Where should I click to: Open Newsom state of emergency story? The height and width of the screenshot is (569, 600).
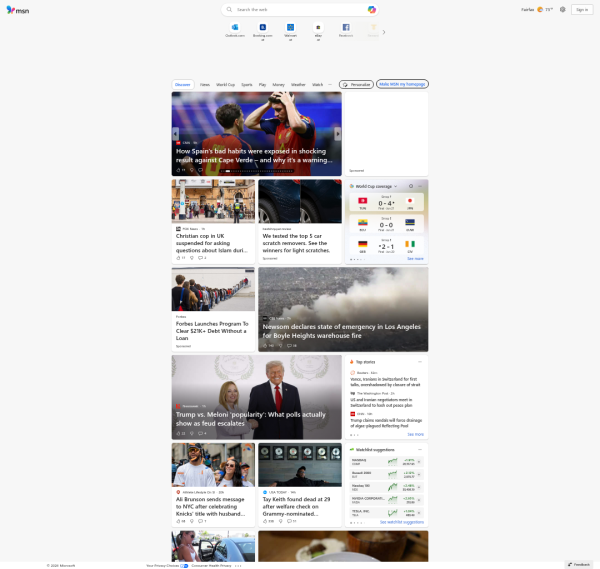click(341, 331)
